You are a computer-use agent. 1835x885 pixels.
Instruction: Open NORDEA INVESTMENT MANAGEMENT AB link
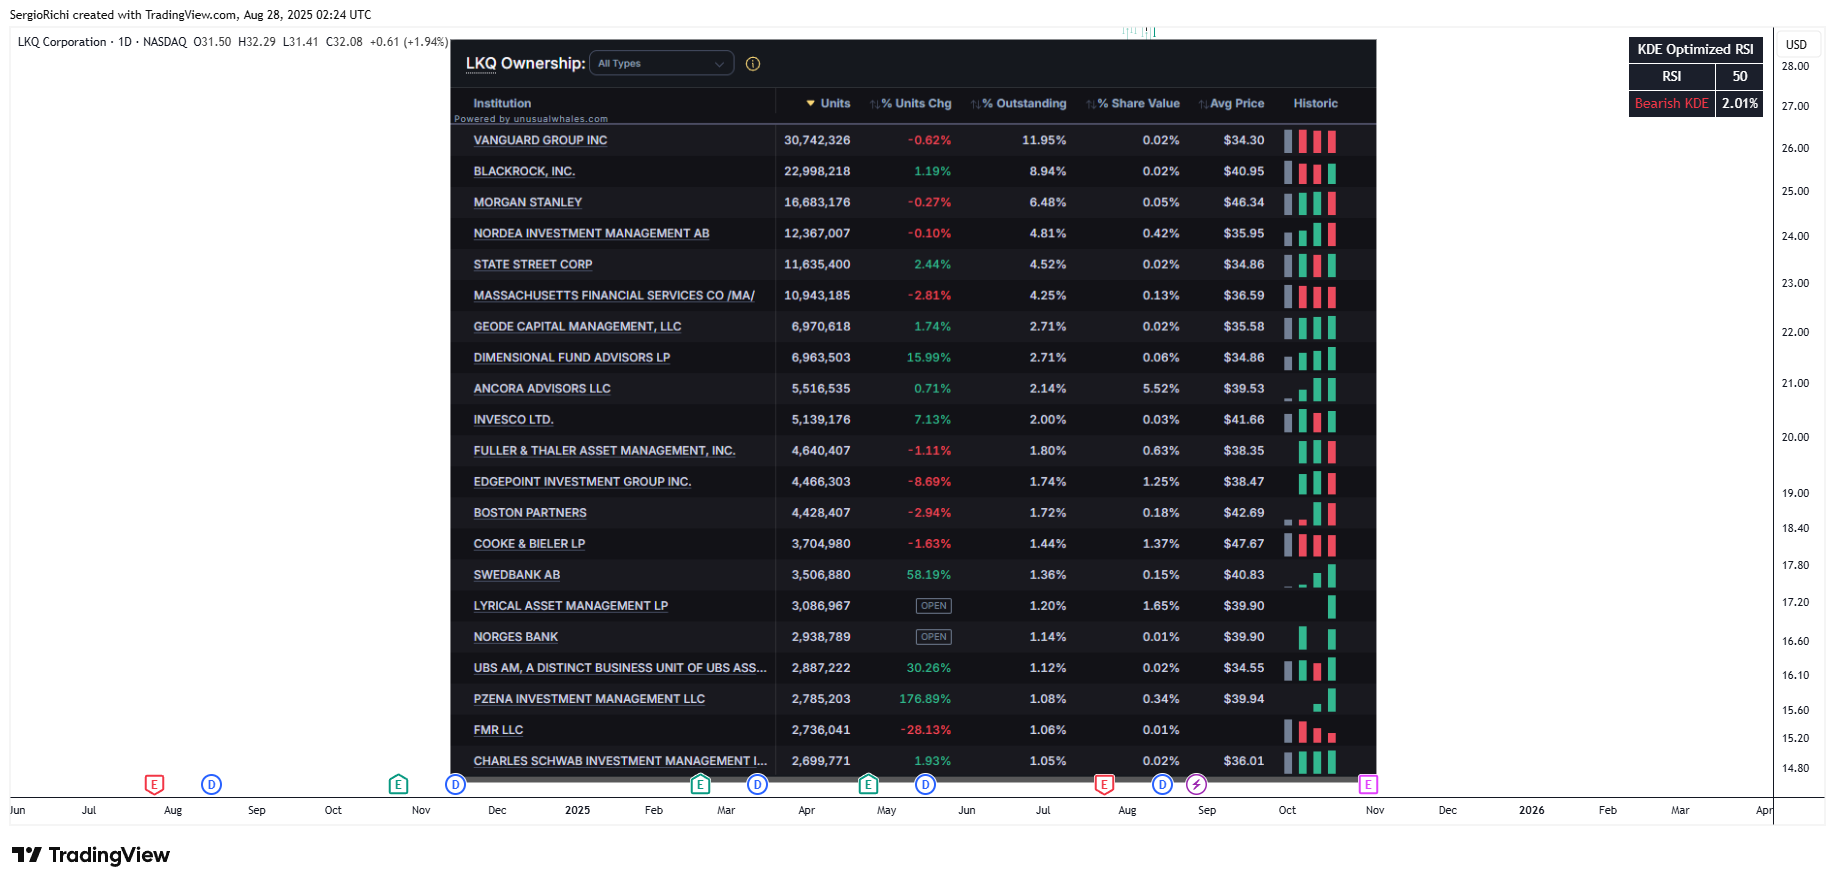pyautogui.click(x=591, y=233)
